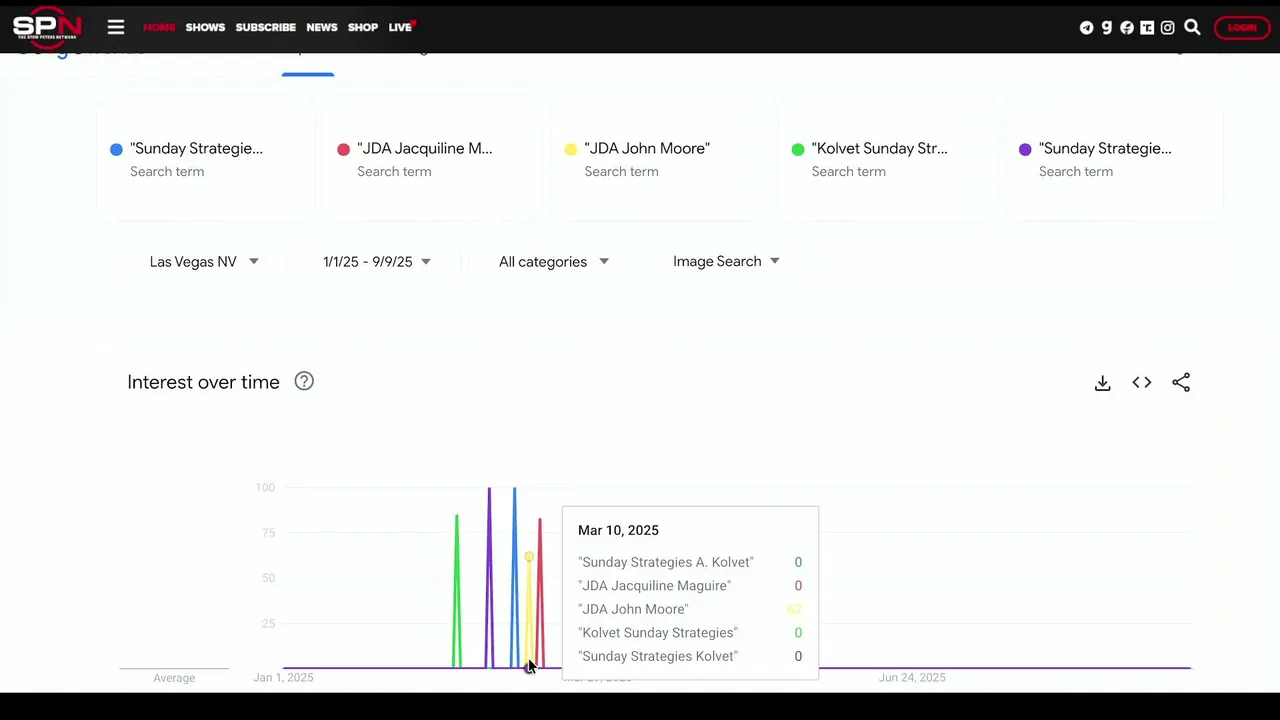The image size is (1280, 720).
Task: Click the share chart icon
Action: (x=1181, y=383)
